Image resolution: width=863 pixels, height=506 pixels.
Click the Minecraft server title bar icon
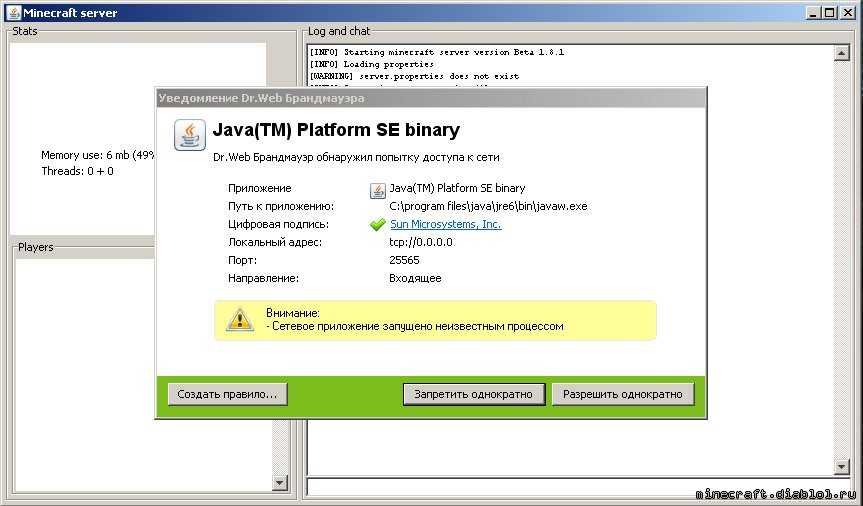[x=11, y=13]
